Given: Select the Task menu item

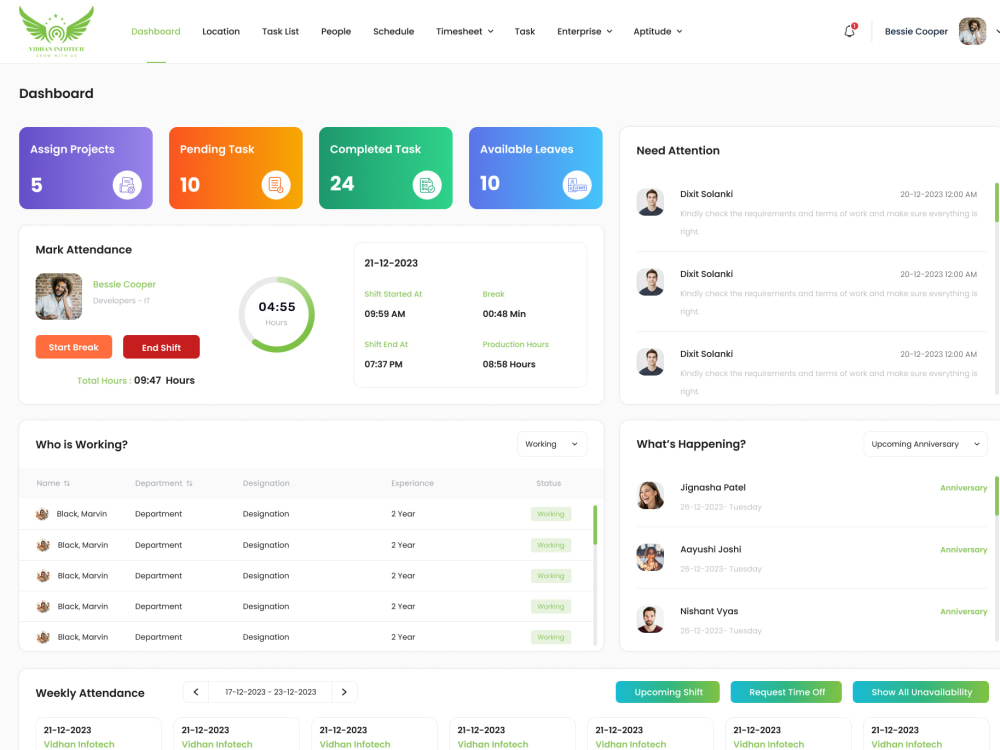Looking at the screenshot, I should pyautogui.click(x=525, y=31).
